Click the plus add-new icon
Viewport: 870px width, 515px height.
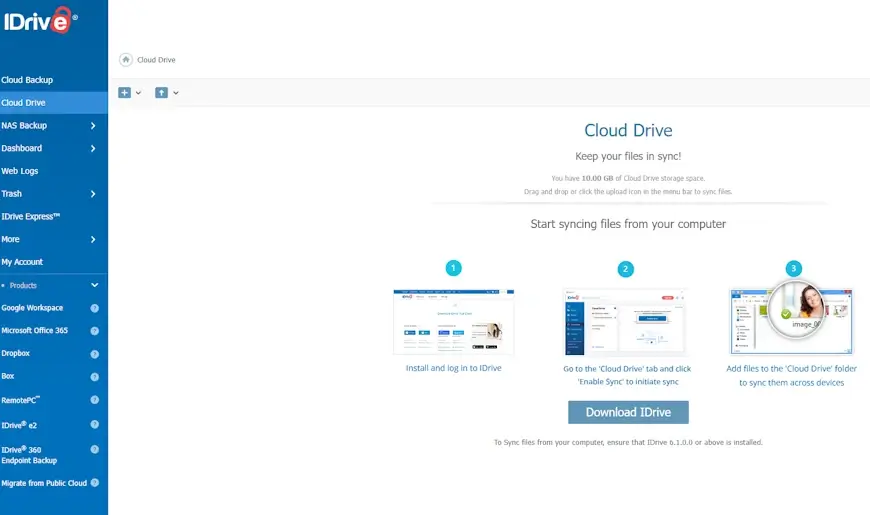pos(124,93)
